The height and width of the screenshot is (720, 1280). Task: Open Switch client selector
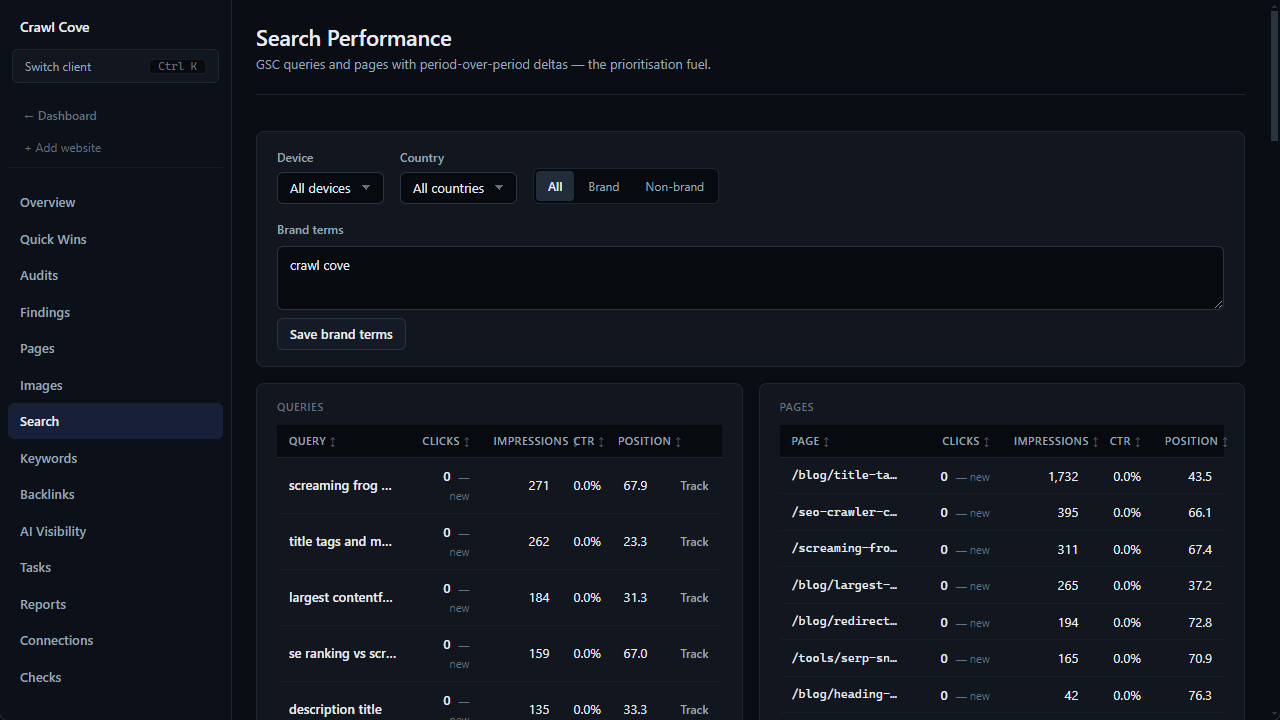pos(115,66)
